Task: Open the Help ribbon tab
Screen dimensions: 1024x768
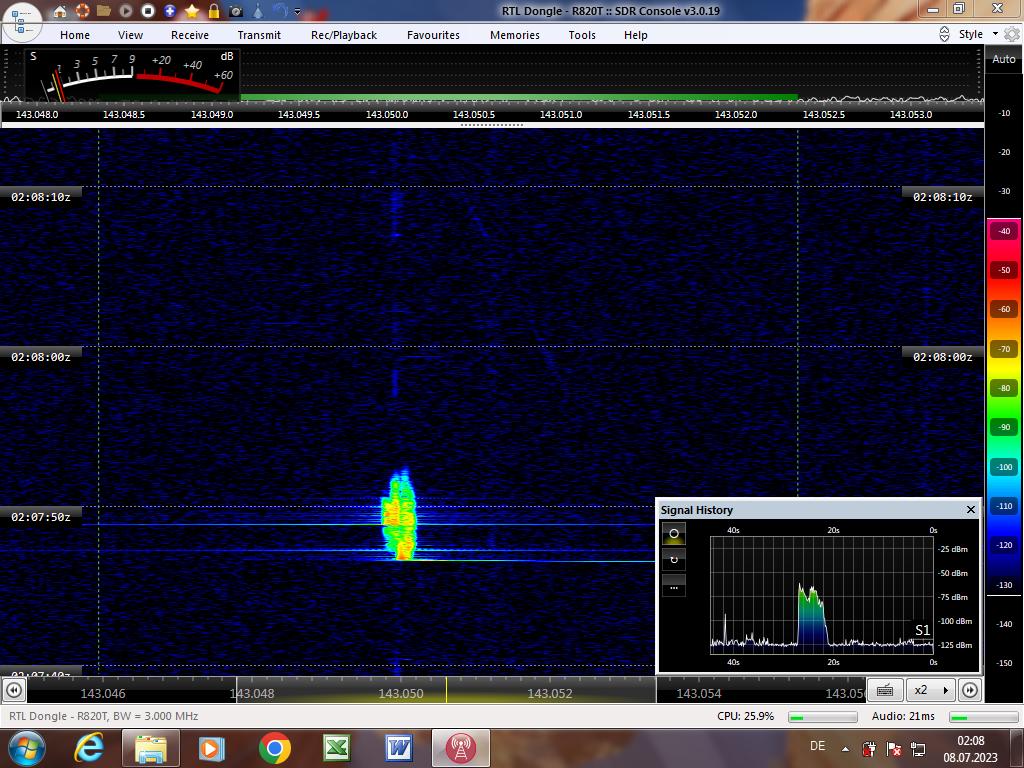Action: click(x=635, y=35)
